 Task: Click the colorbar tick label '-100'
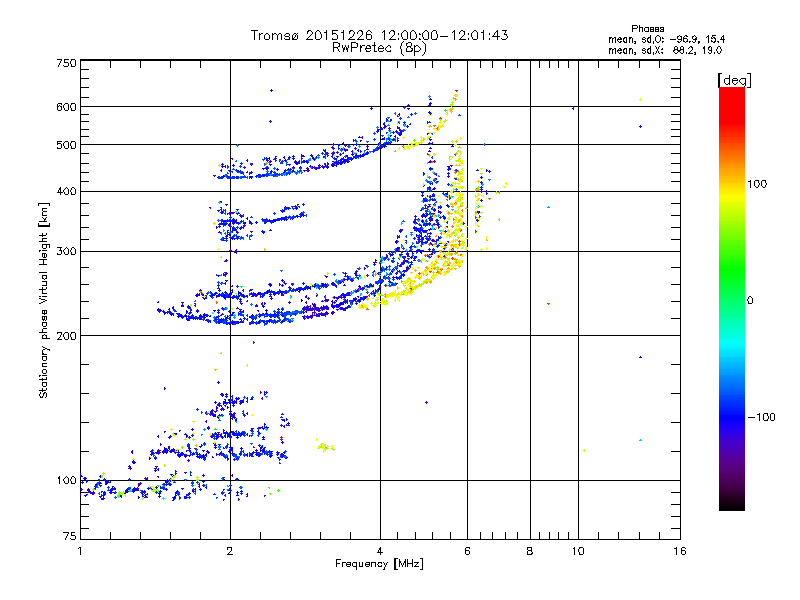pos(761,417)
